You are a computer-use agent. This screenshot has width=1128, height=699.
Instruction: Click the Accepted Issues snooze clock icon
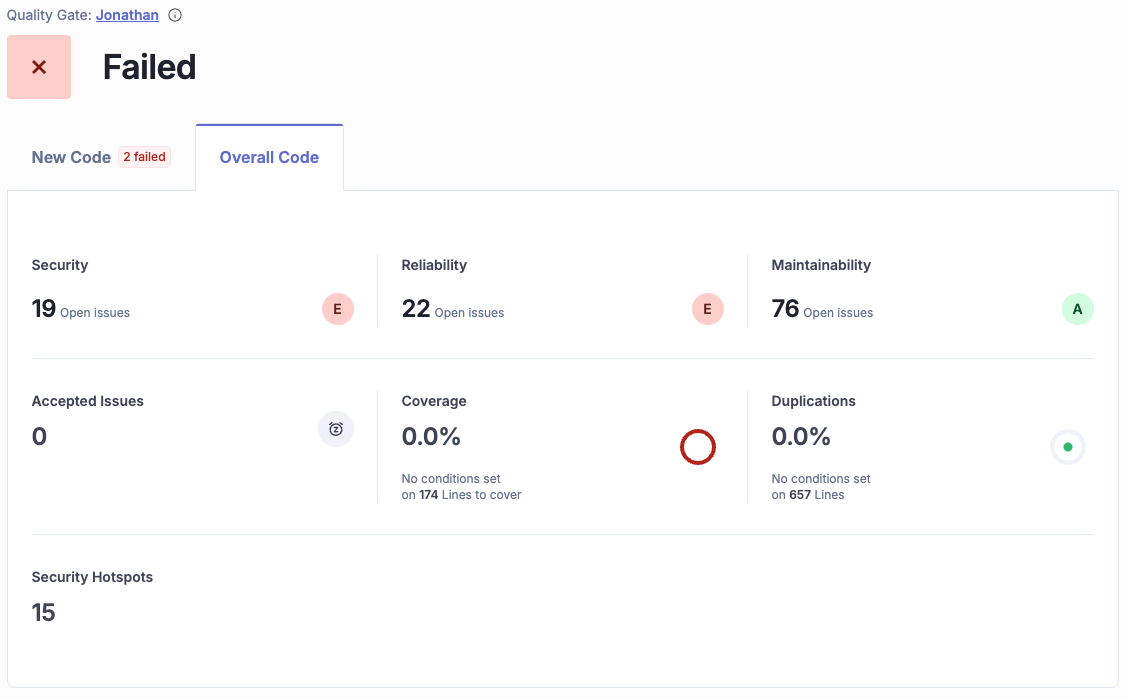click(x=336, y=429)
